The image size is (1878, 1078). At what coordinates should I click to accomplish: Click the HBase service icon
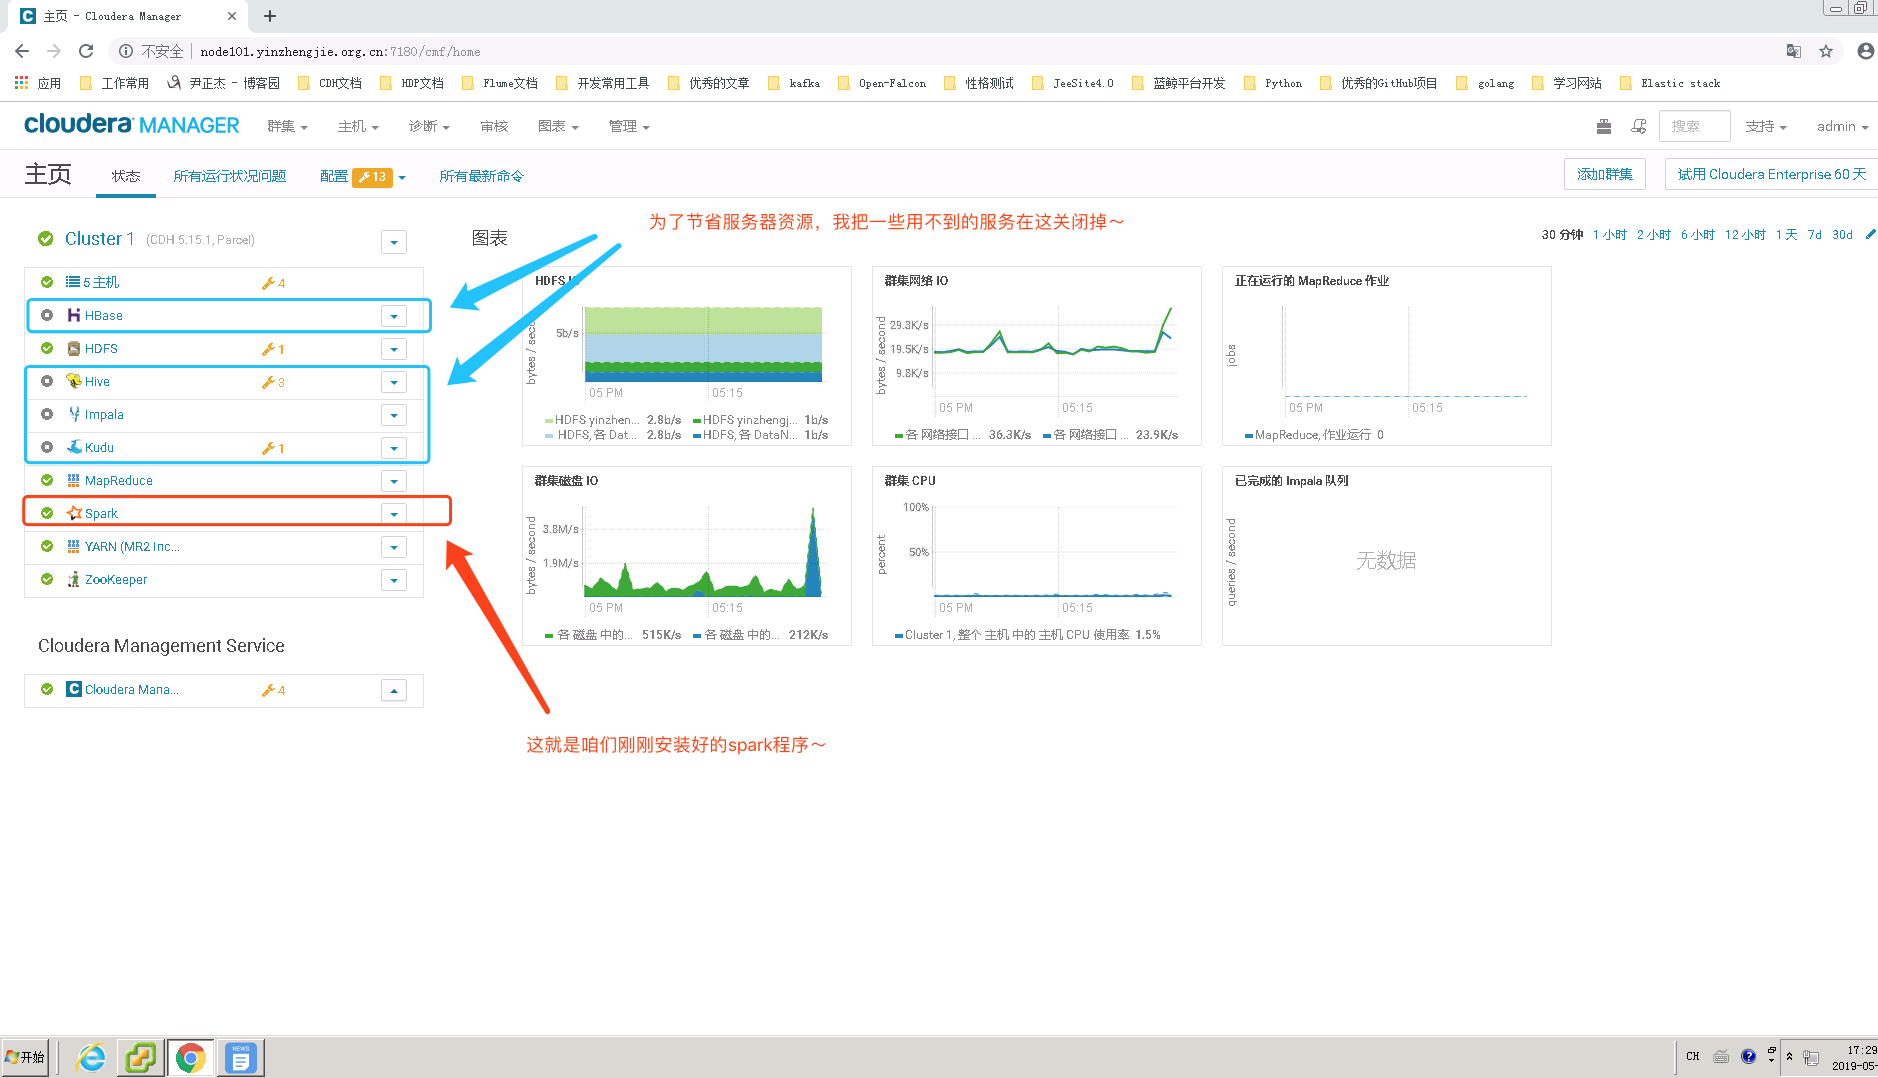coord(75,315)
